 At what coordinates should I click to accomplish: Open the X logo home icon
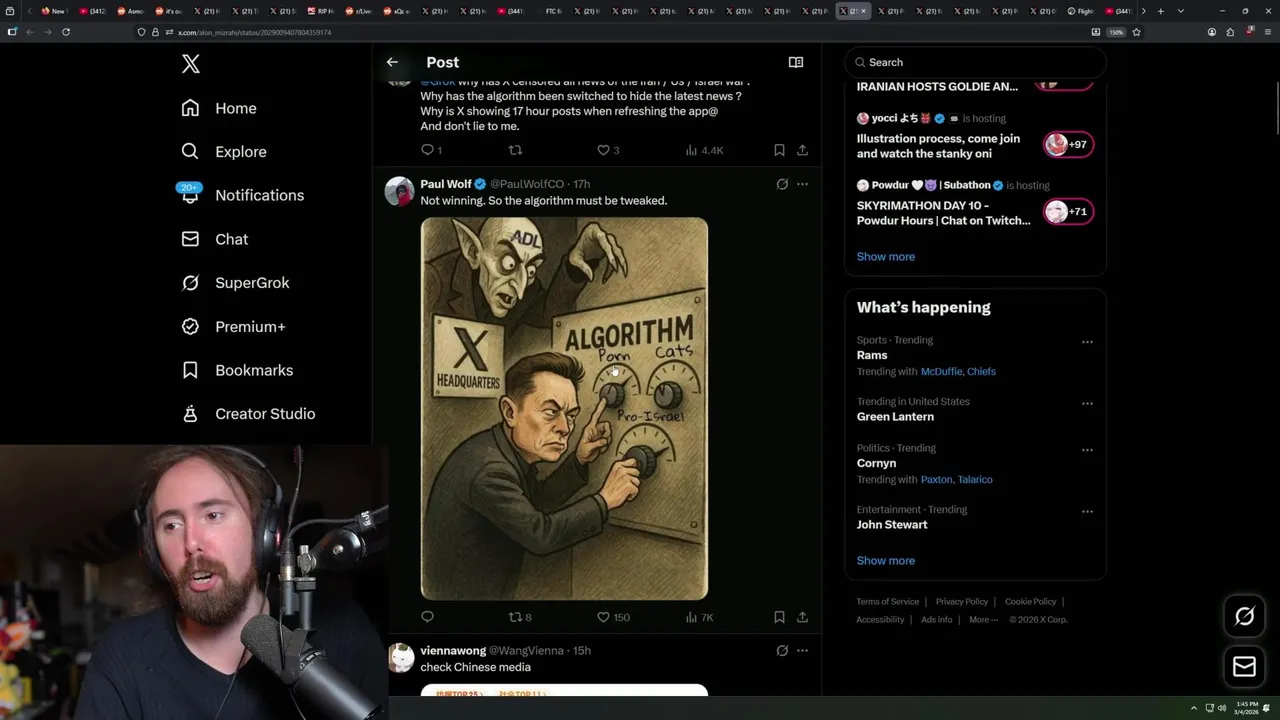coord(191,64)
